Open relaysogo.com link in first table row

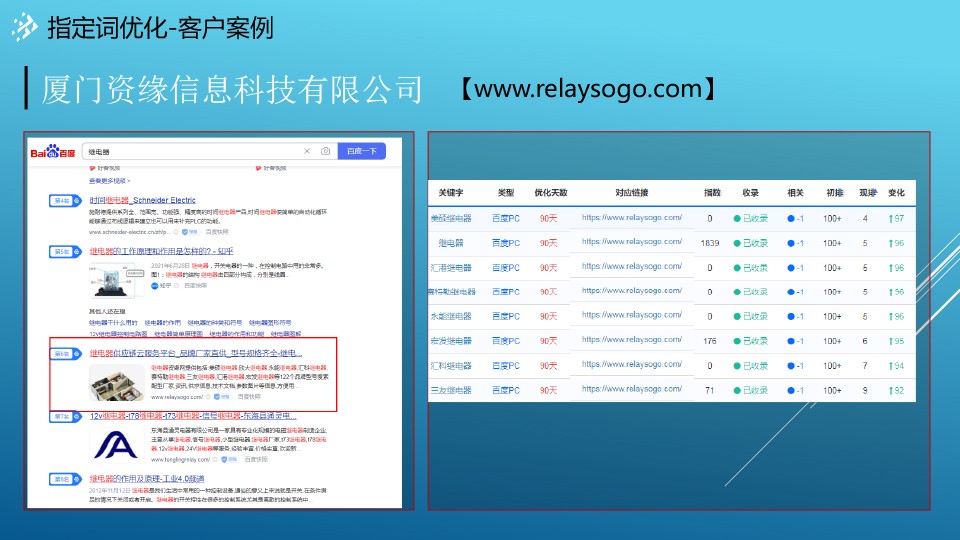(632, 218)
